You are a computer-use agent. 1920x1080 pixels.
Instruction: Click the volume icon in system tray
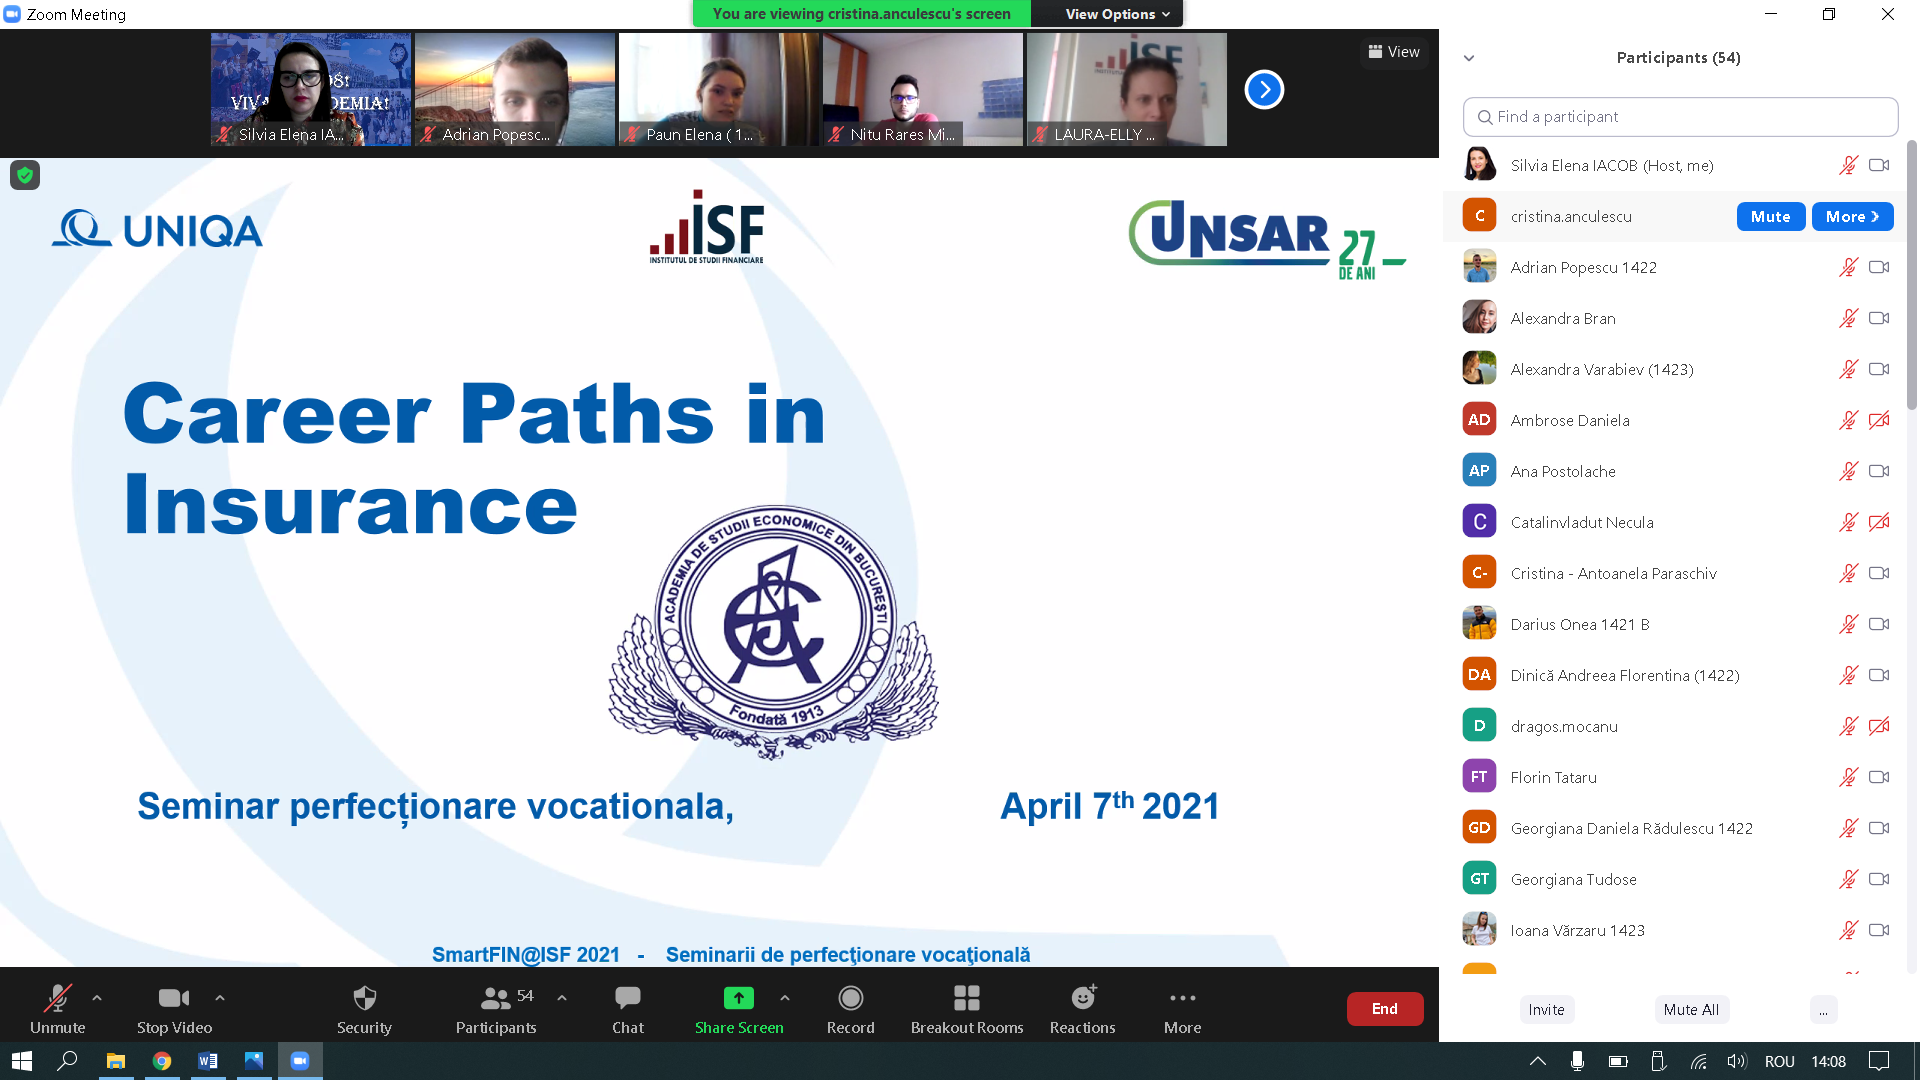point(1737,1061)
